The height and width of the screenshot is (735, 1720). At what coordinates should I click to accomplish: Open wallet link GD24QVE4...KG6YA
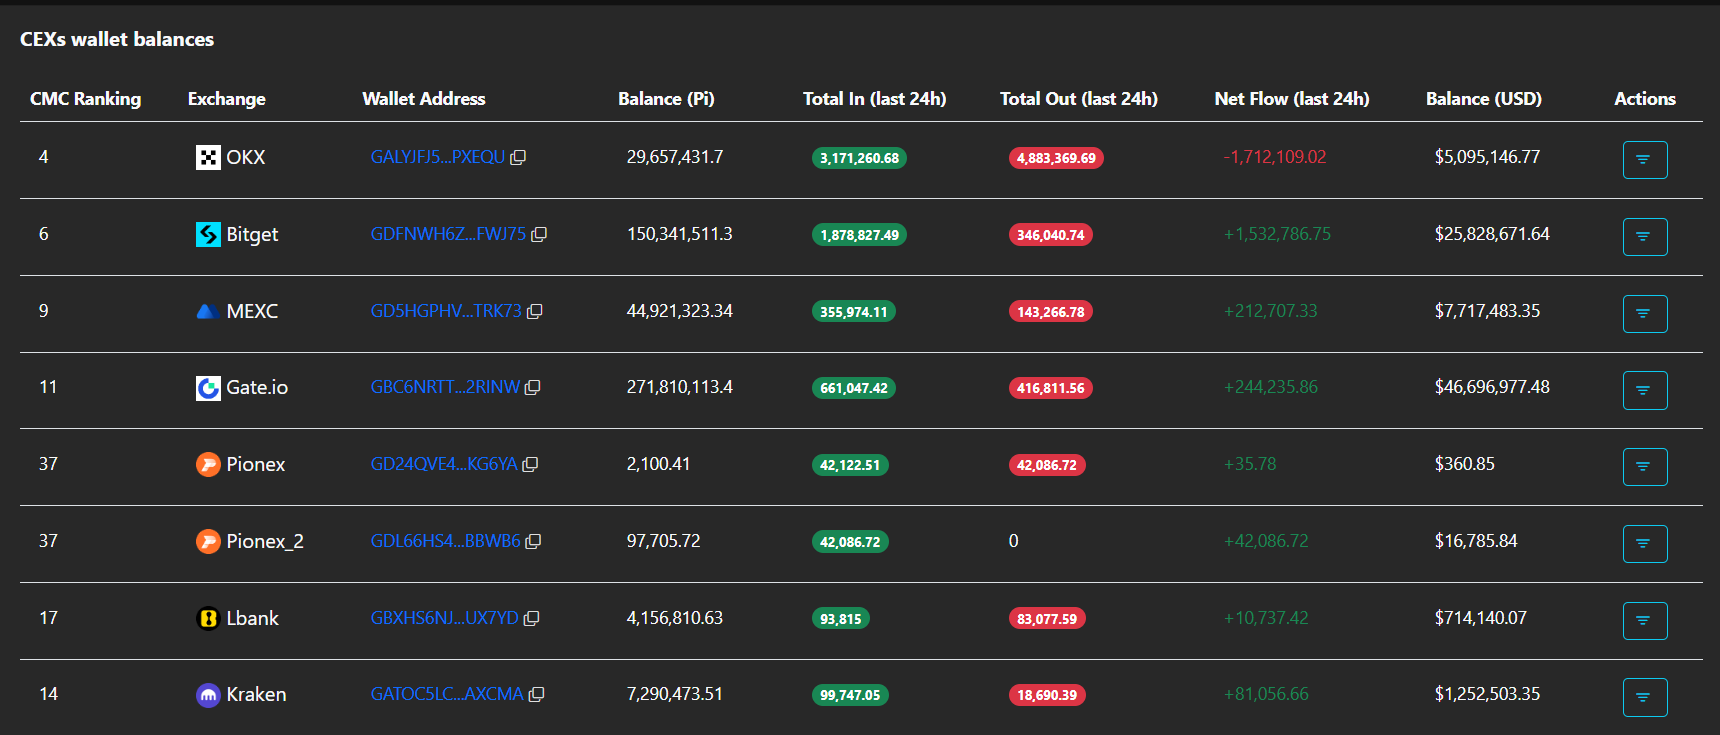[x=444, y=464]
